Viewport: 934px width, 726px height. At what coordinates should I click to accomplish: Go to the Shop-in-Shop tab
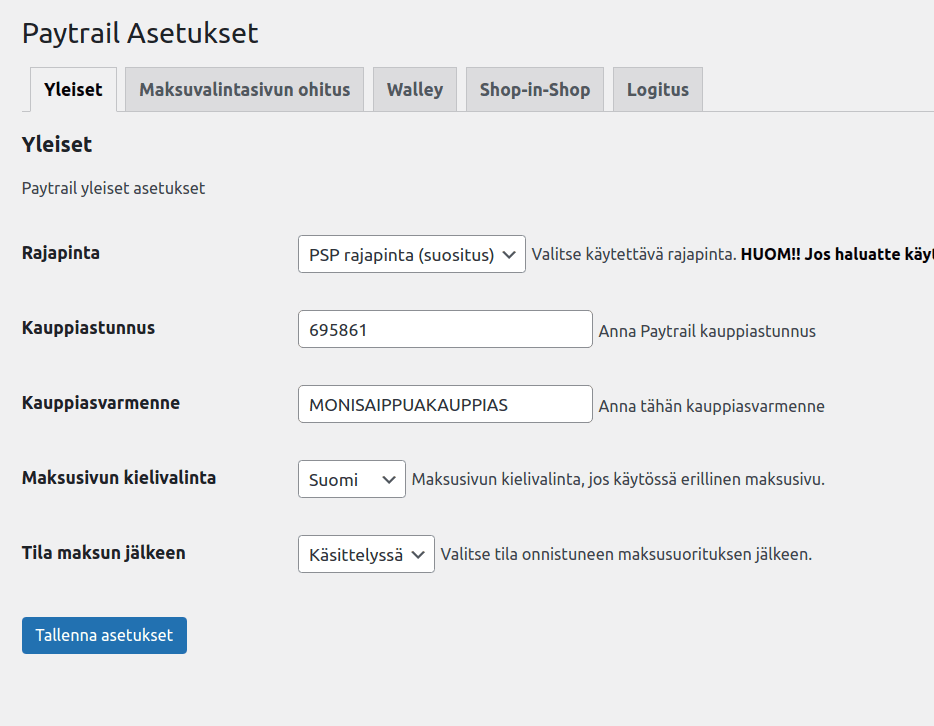[534, 90]
